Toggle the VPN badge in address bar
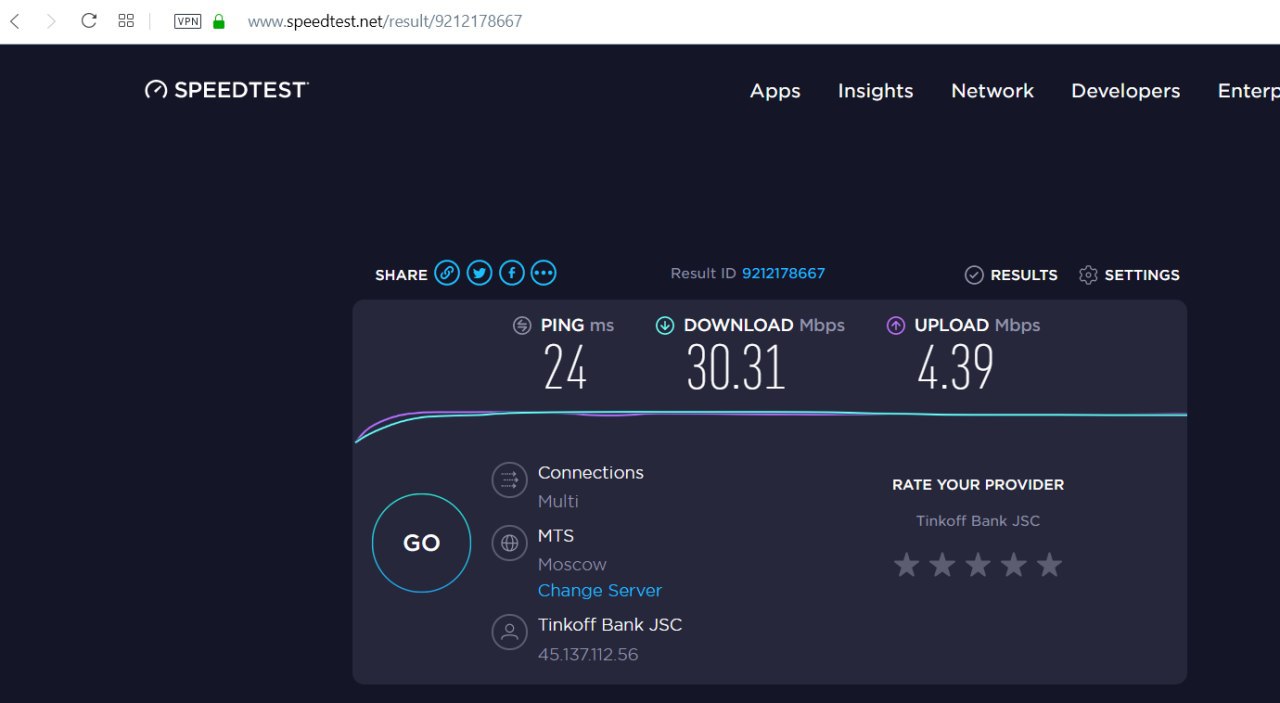The image size is (1280, 703). tap(188, 21)
